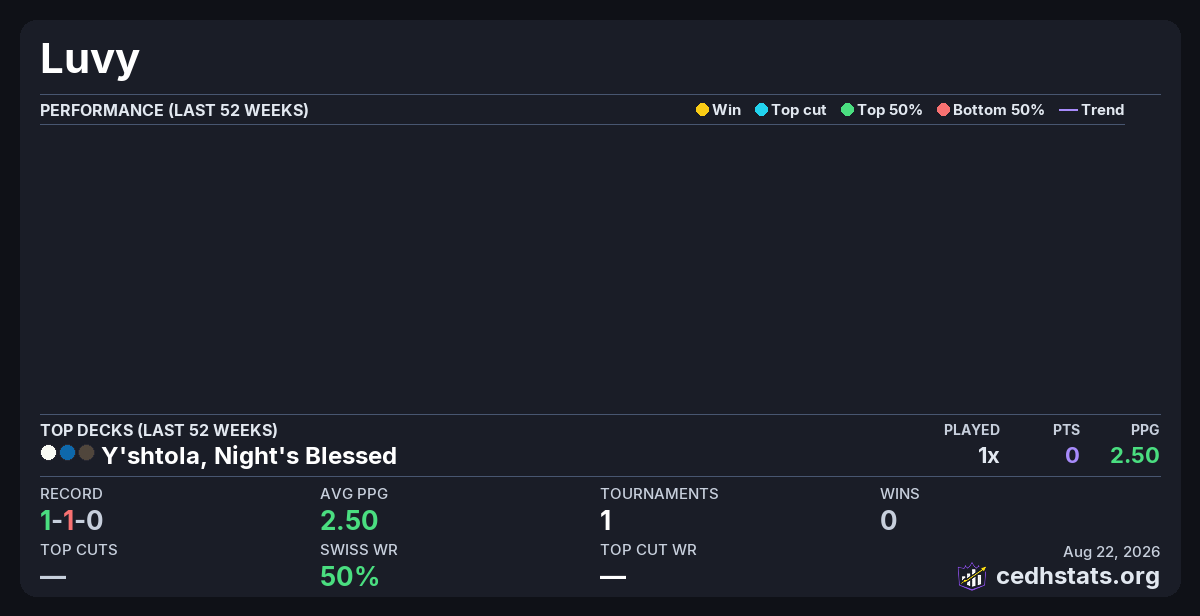Viewport: 1200px width, 616px height.
Task: Open the cedhstats.org link
Action: 1078,576
